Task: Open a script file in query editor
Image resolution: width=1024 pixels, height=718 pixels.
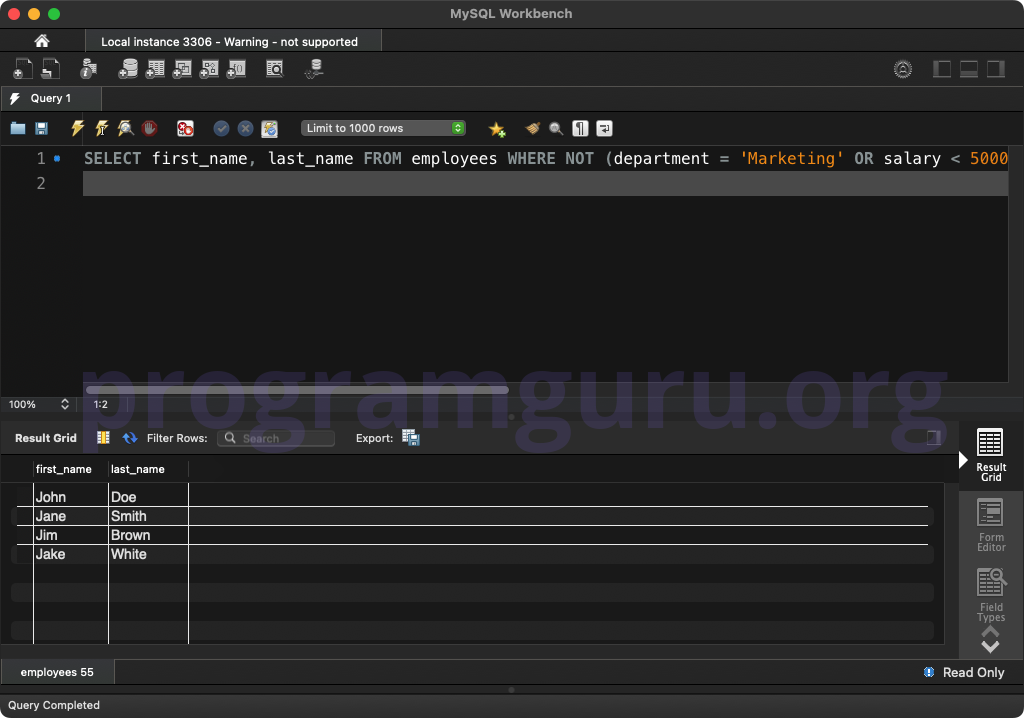Action: pos(18,128)
